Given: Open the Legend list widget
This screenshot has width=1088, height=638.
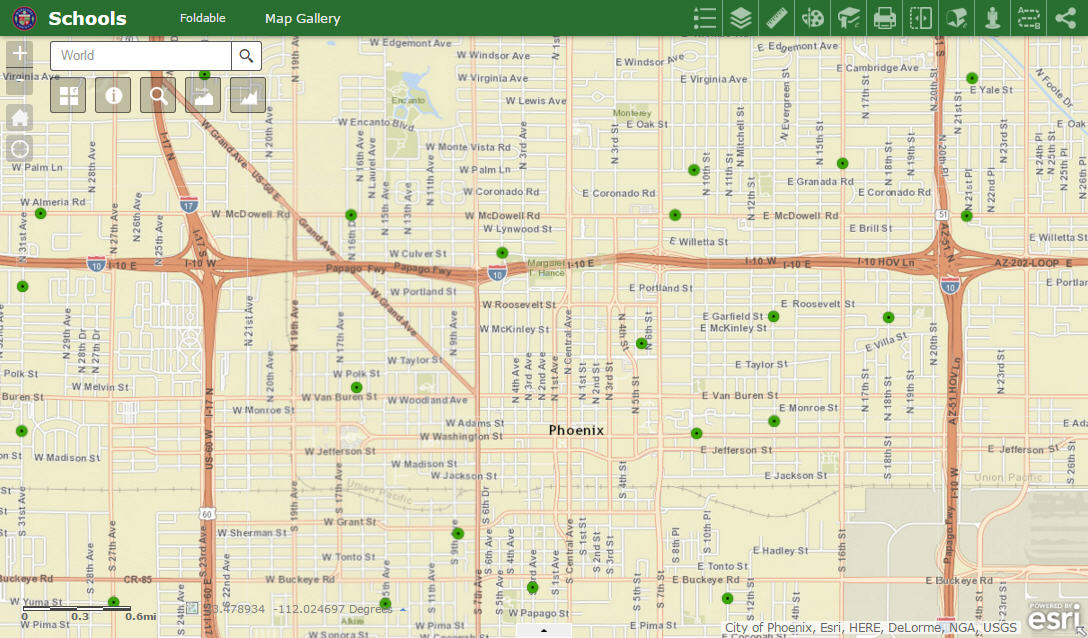Looking at the screenshot, I should tap(704, 18).
